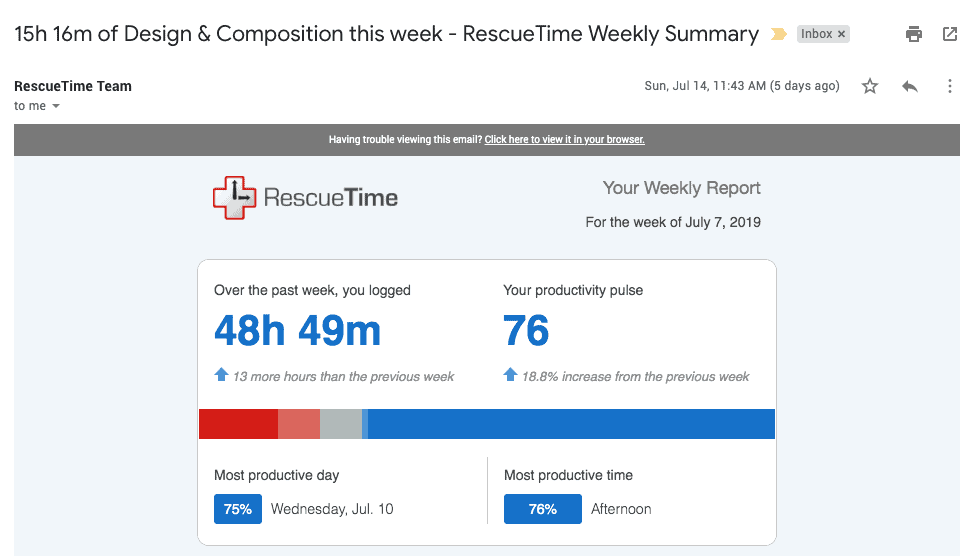Click the 76% most productive time badge

pos(542,509)
